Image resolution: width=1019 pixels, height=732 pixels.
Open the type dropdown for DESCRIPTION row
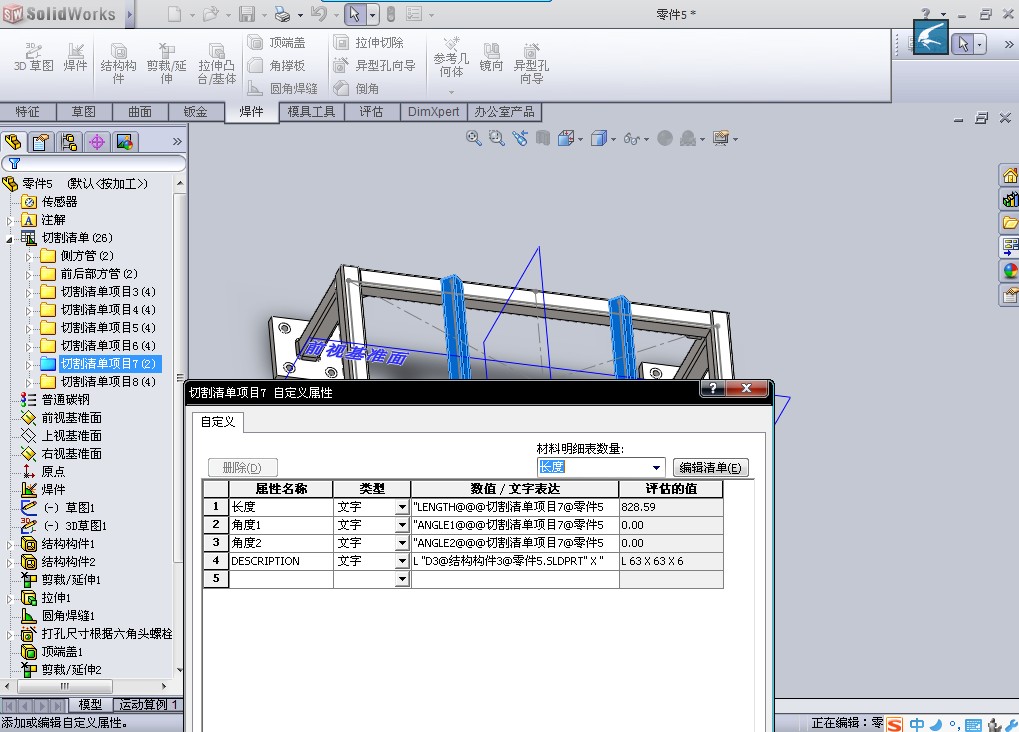[402, 561]
